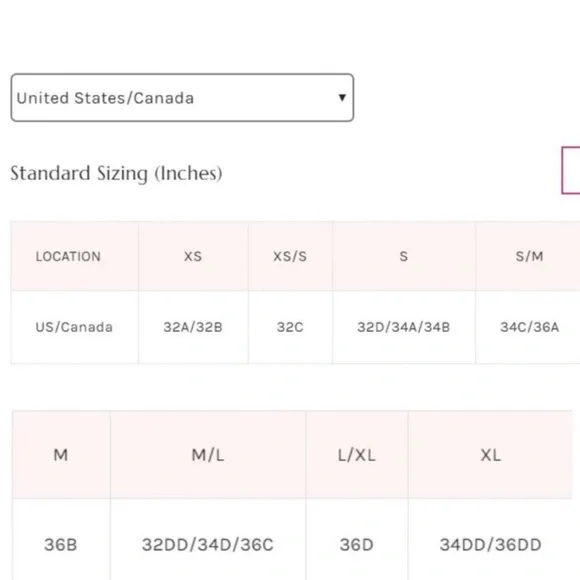The image size is (580, 580).
Task: Select the XS size column header
Action: [x=193, y=256]
